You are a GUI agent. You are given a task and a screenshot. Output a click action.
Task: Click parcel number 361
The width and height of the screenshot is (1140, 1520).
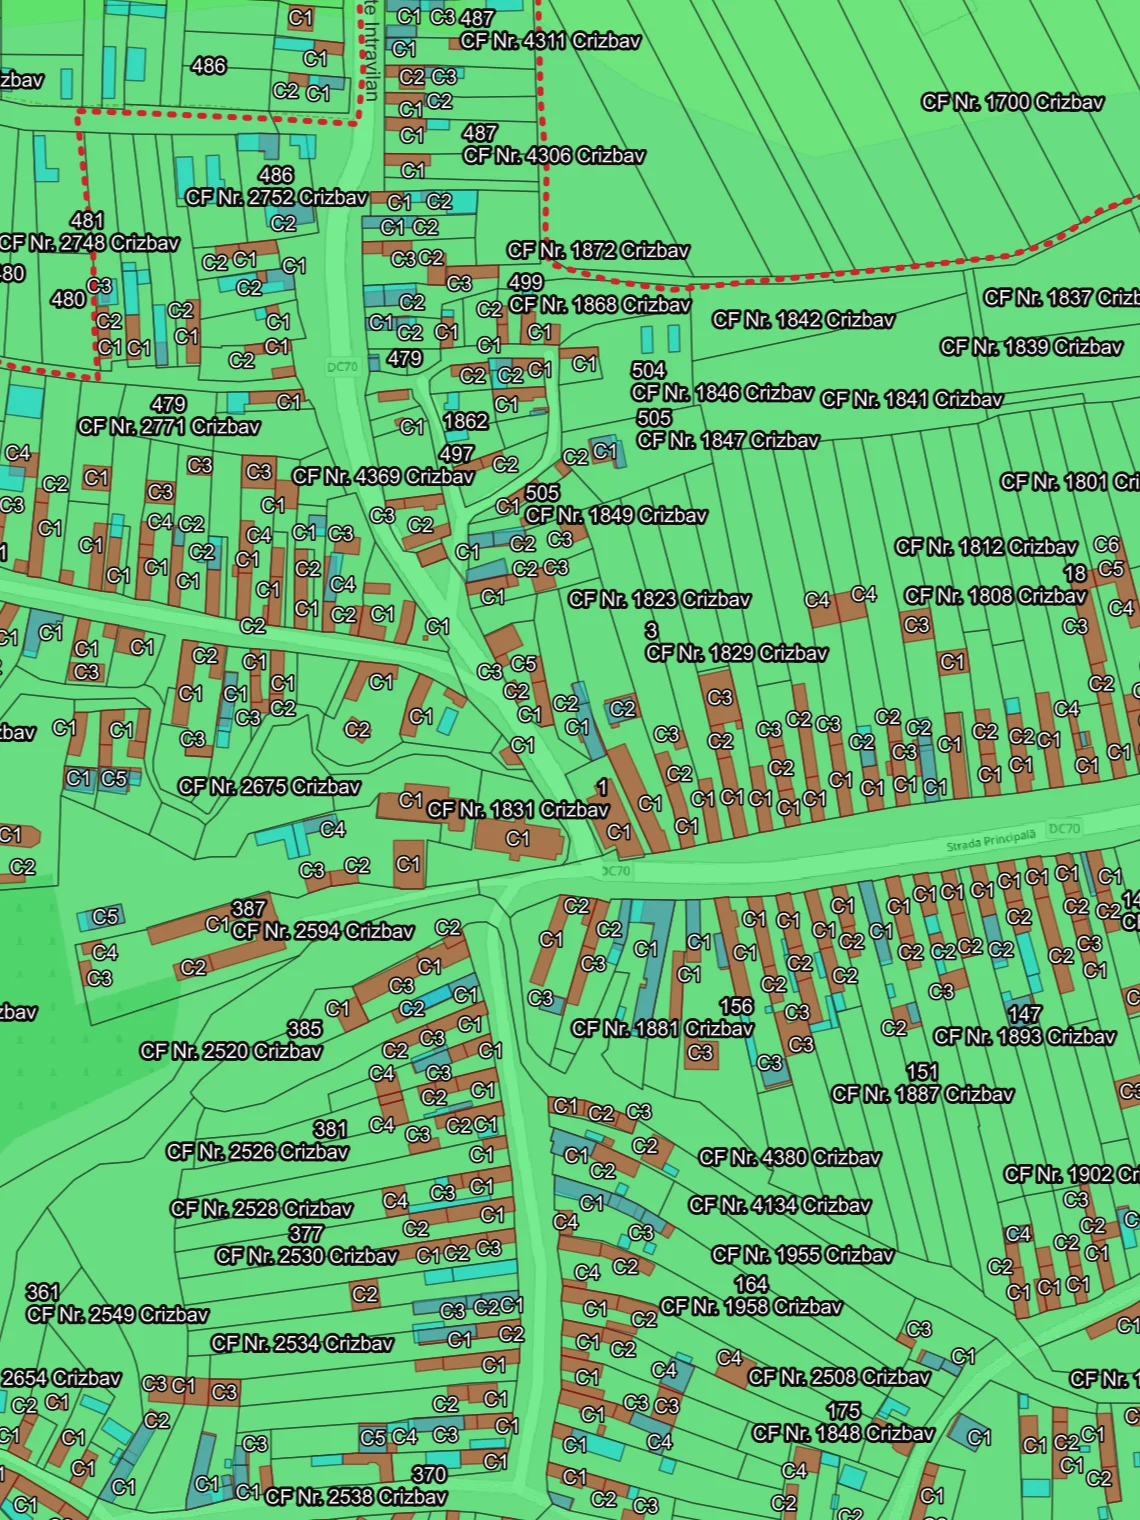(x=43, y=1292)
